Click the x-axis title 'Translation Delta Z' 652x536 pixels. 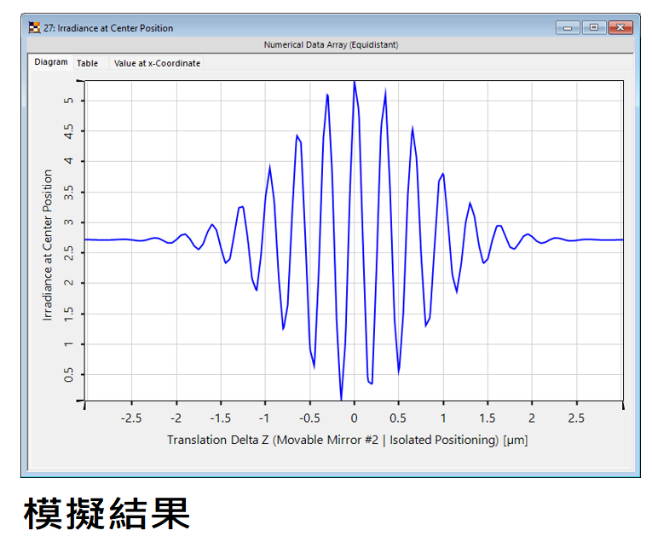click(347, 440)
